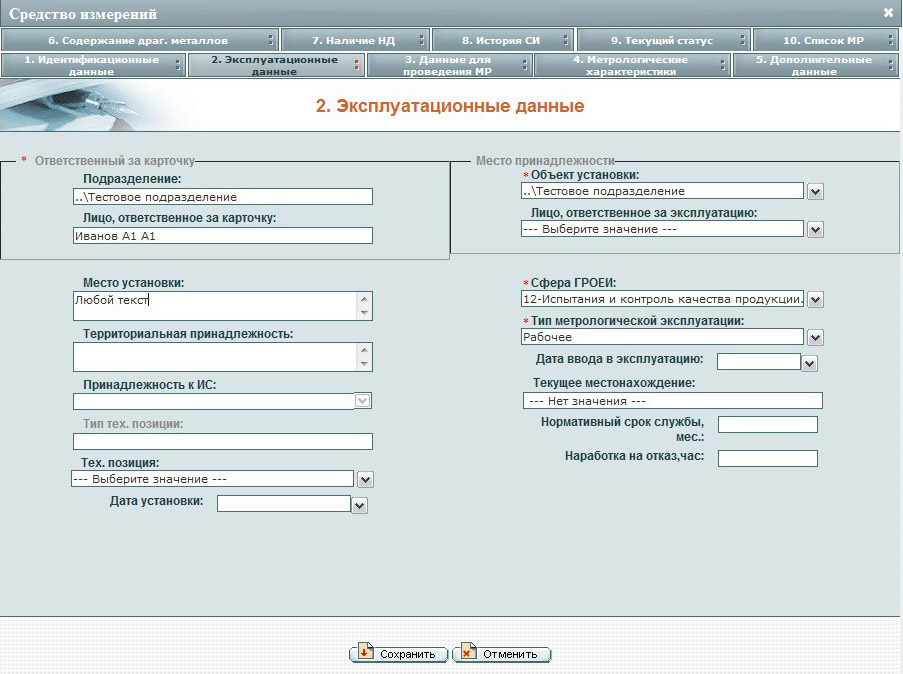903x674 pixels.
Task: Expand Тип метрологической эксплуатации dropdown arrow
Action: [x=815, y=338]
